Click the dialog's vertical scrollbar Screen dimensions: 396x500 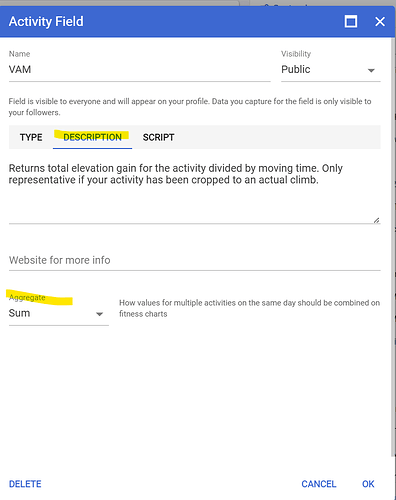[393, 247]
